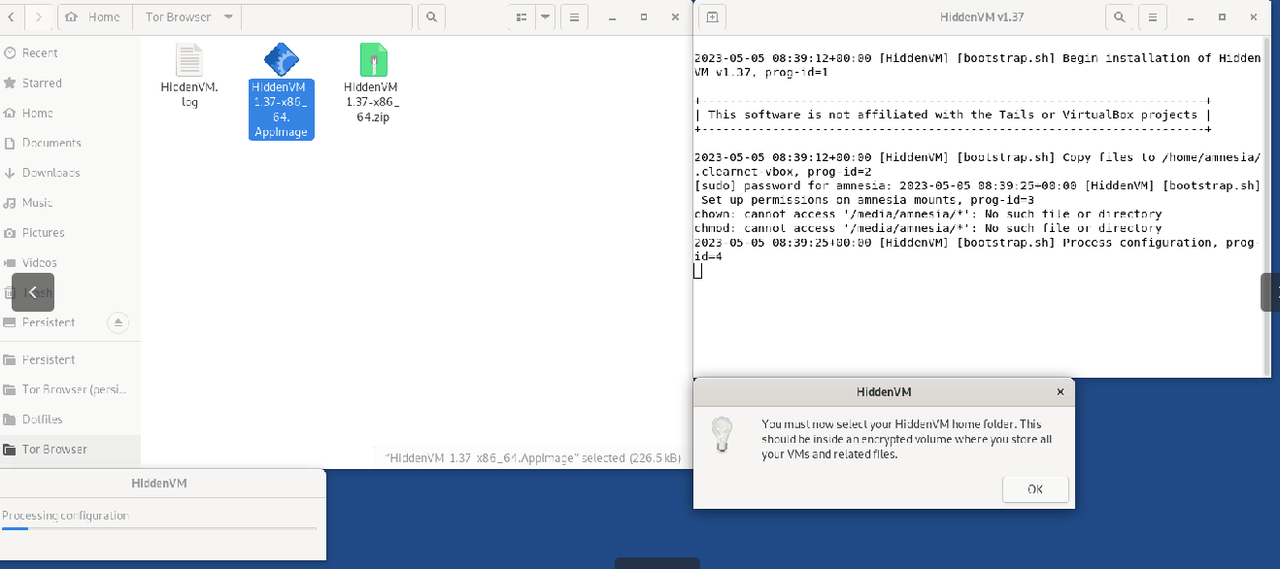Search in the terminal window

coord(1120,17)
